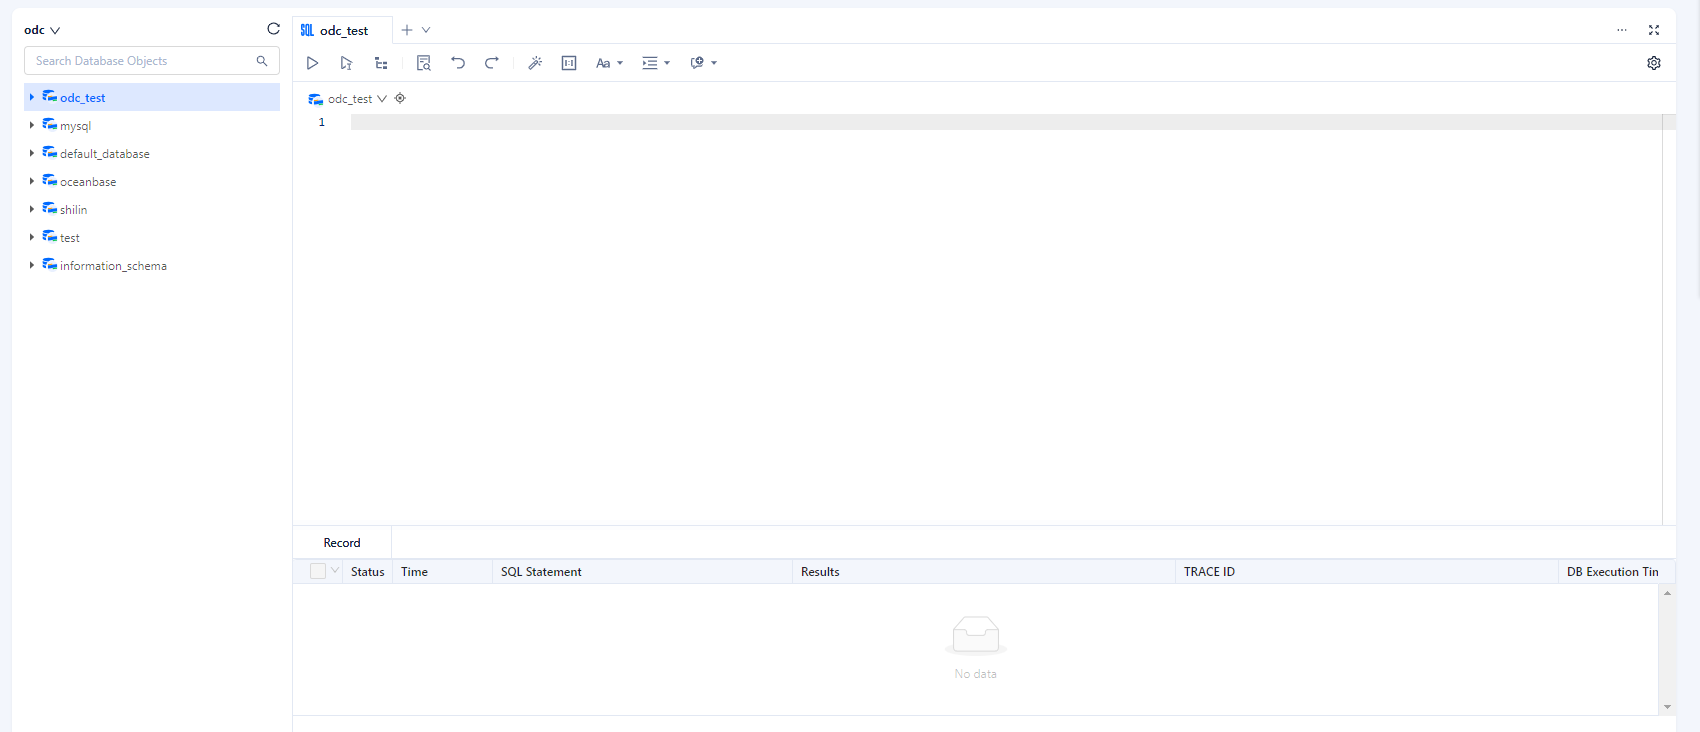Viewport: 1700px width, 732px height.
Task: Select the oceanbase database row
Action: 152,181
